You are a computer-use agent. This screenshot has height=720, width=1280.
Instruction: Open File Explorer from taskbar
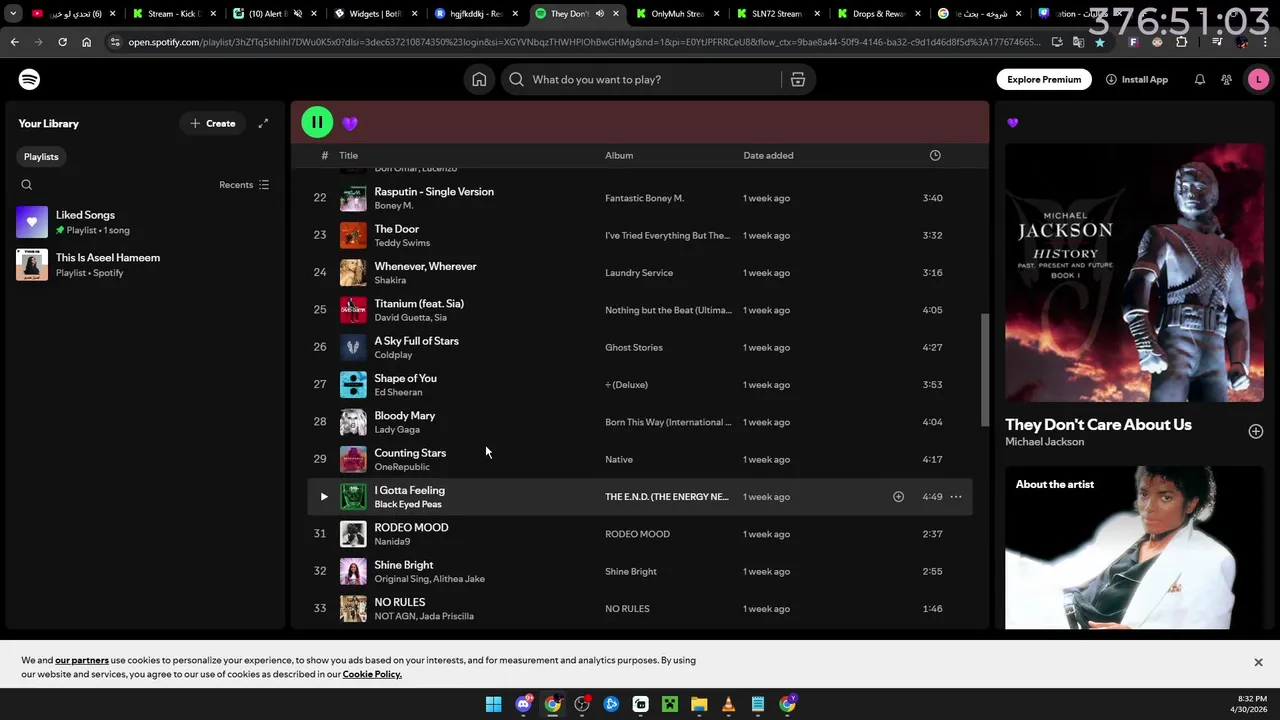click(x=699, y=704)
